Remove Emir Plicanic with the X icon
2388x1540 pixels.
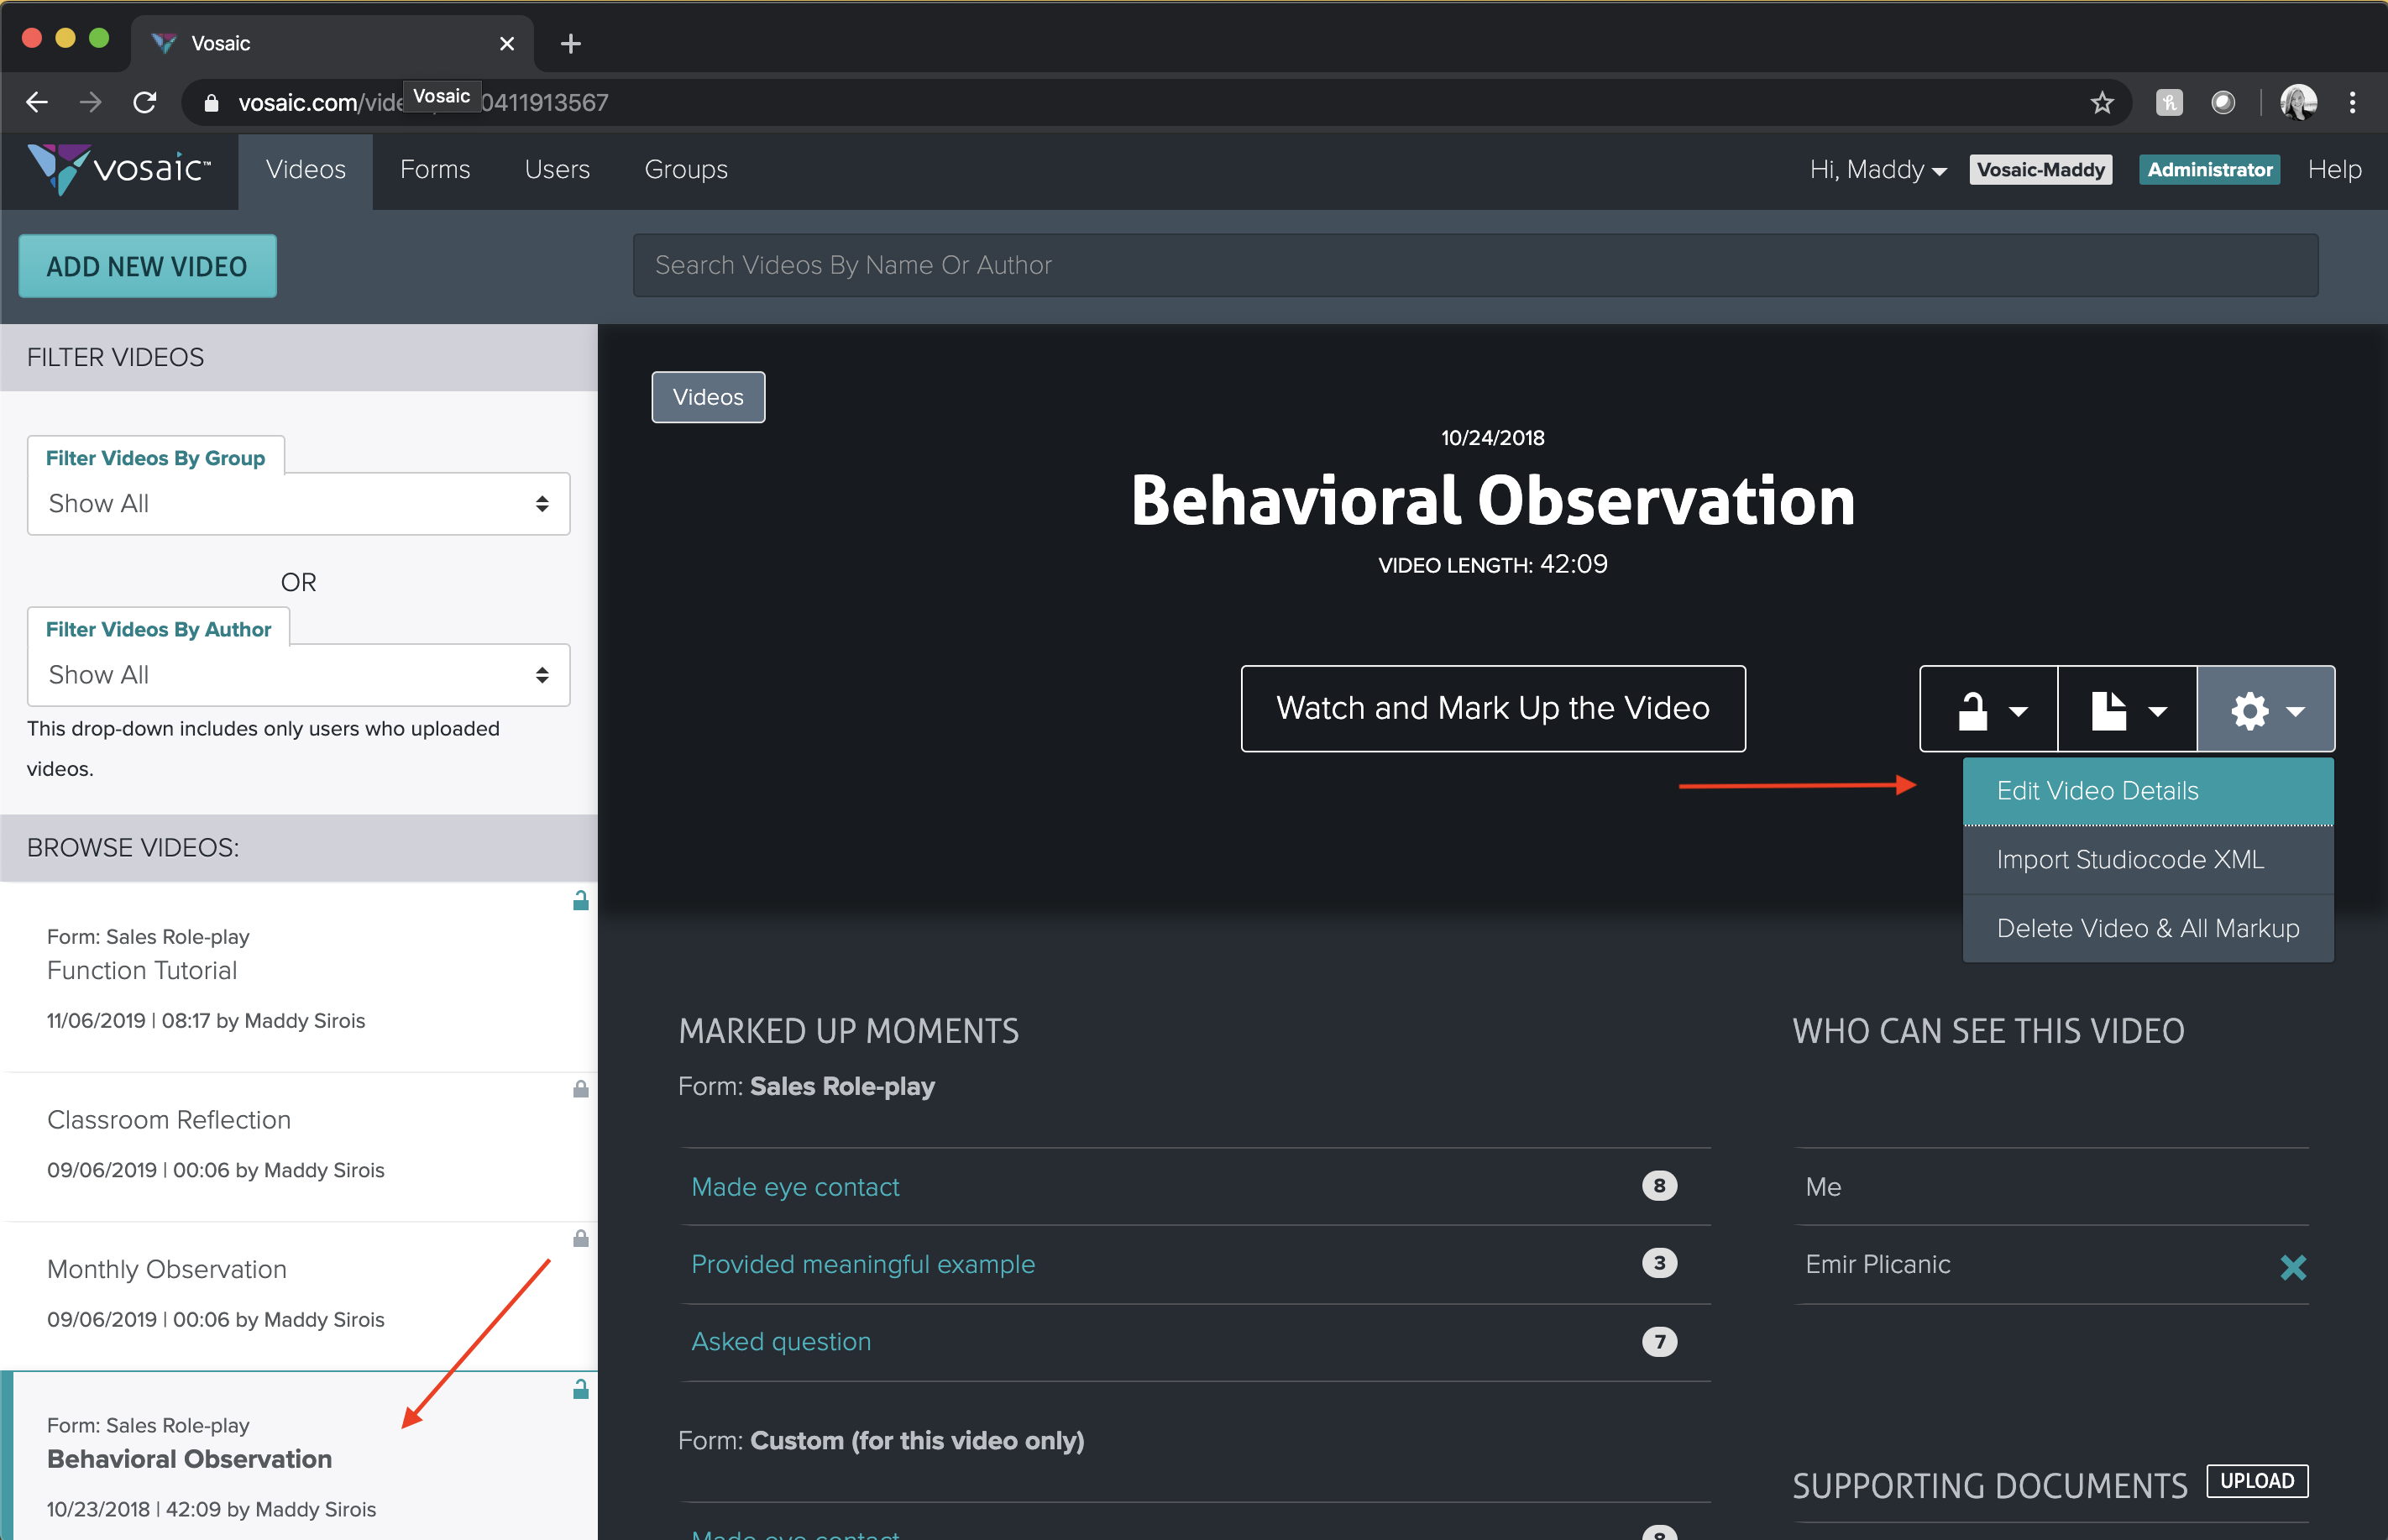click(x=2292, y=1267)
